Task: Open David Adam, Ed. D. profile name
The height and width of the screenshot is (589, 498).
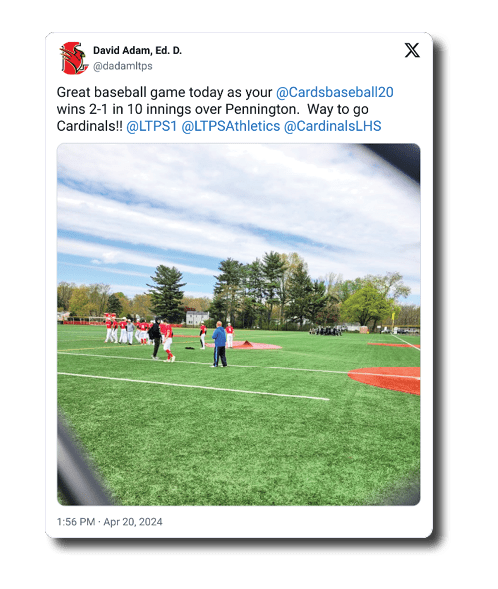Action: click(x=137, y=50)
